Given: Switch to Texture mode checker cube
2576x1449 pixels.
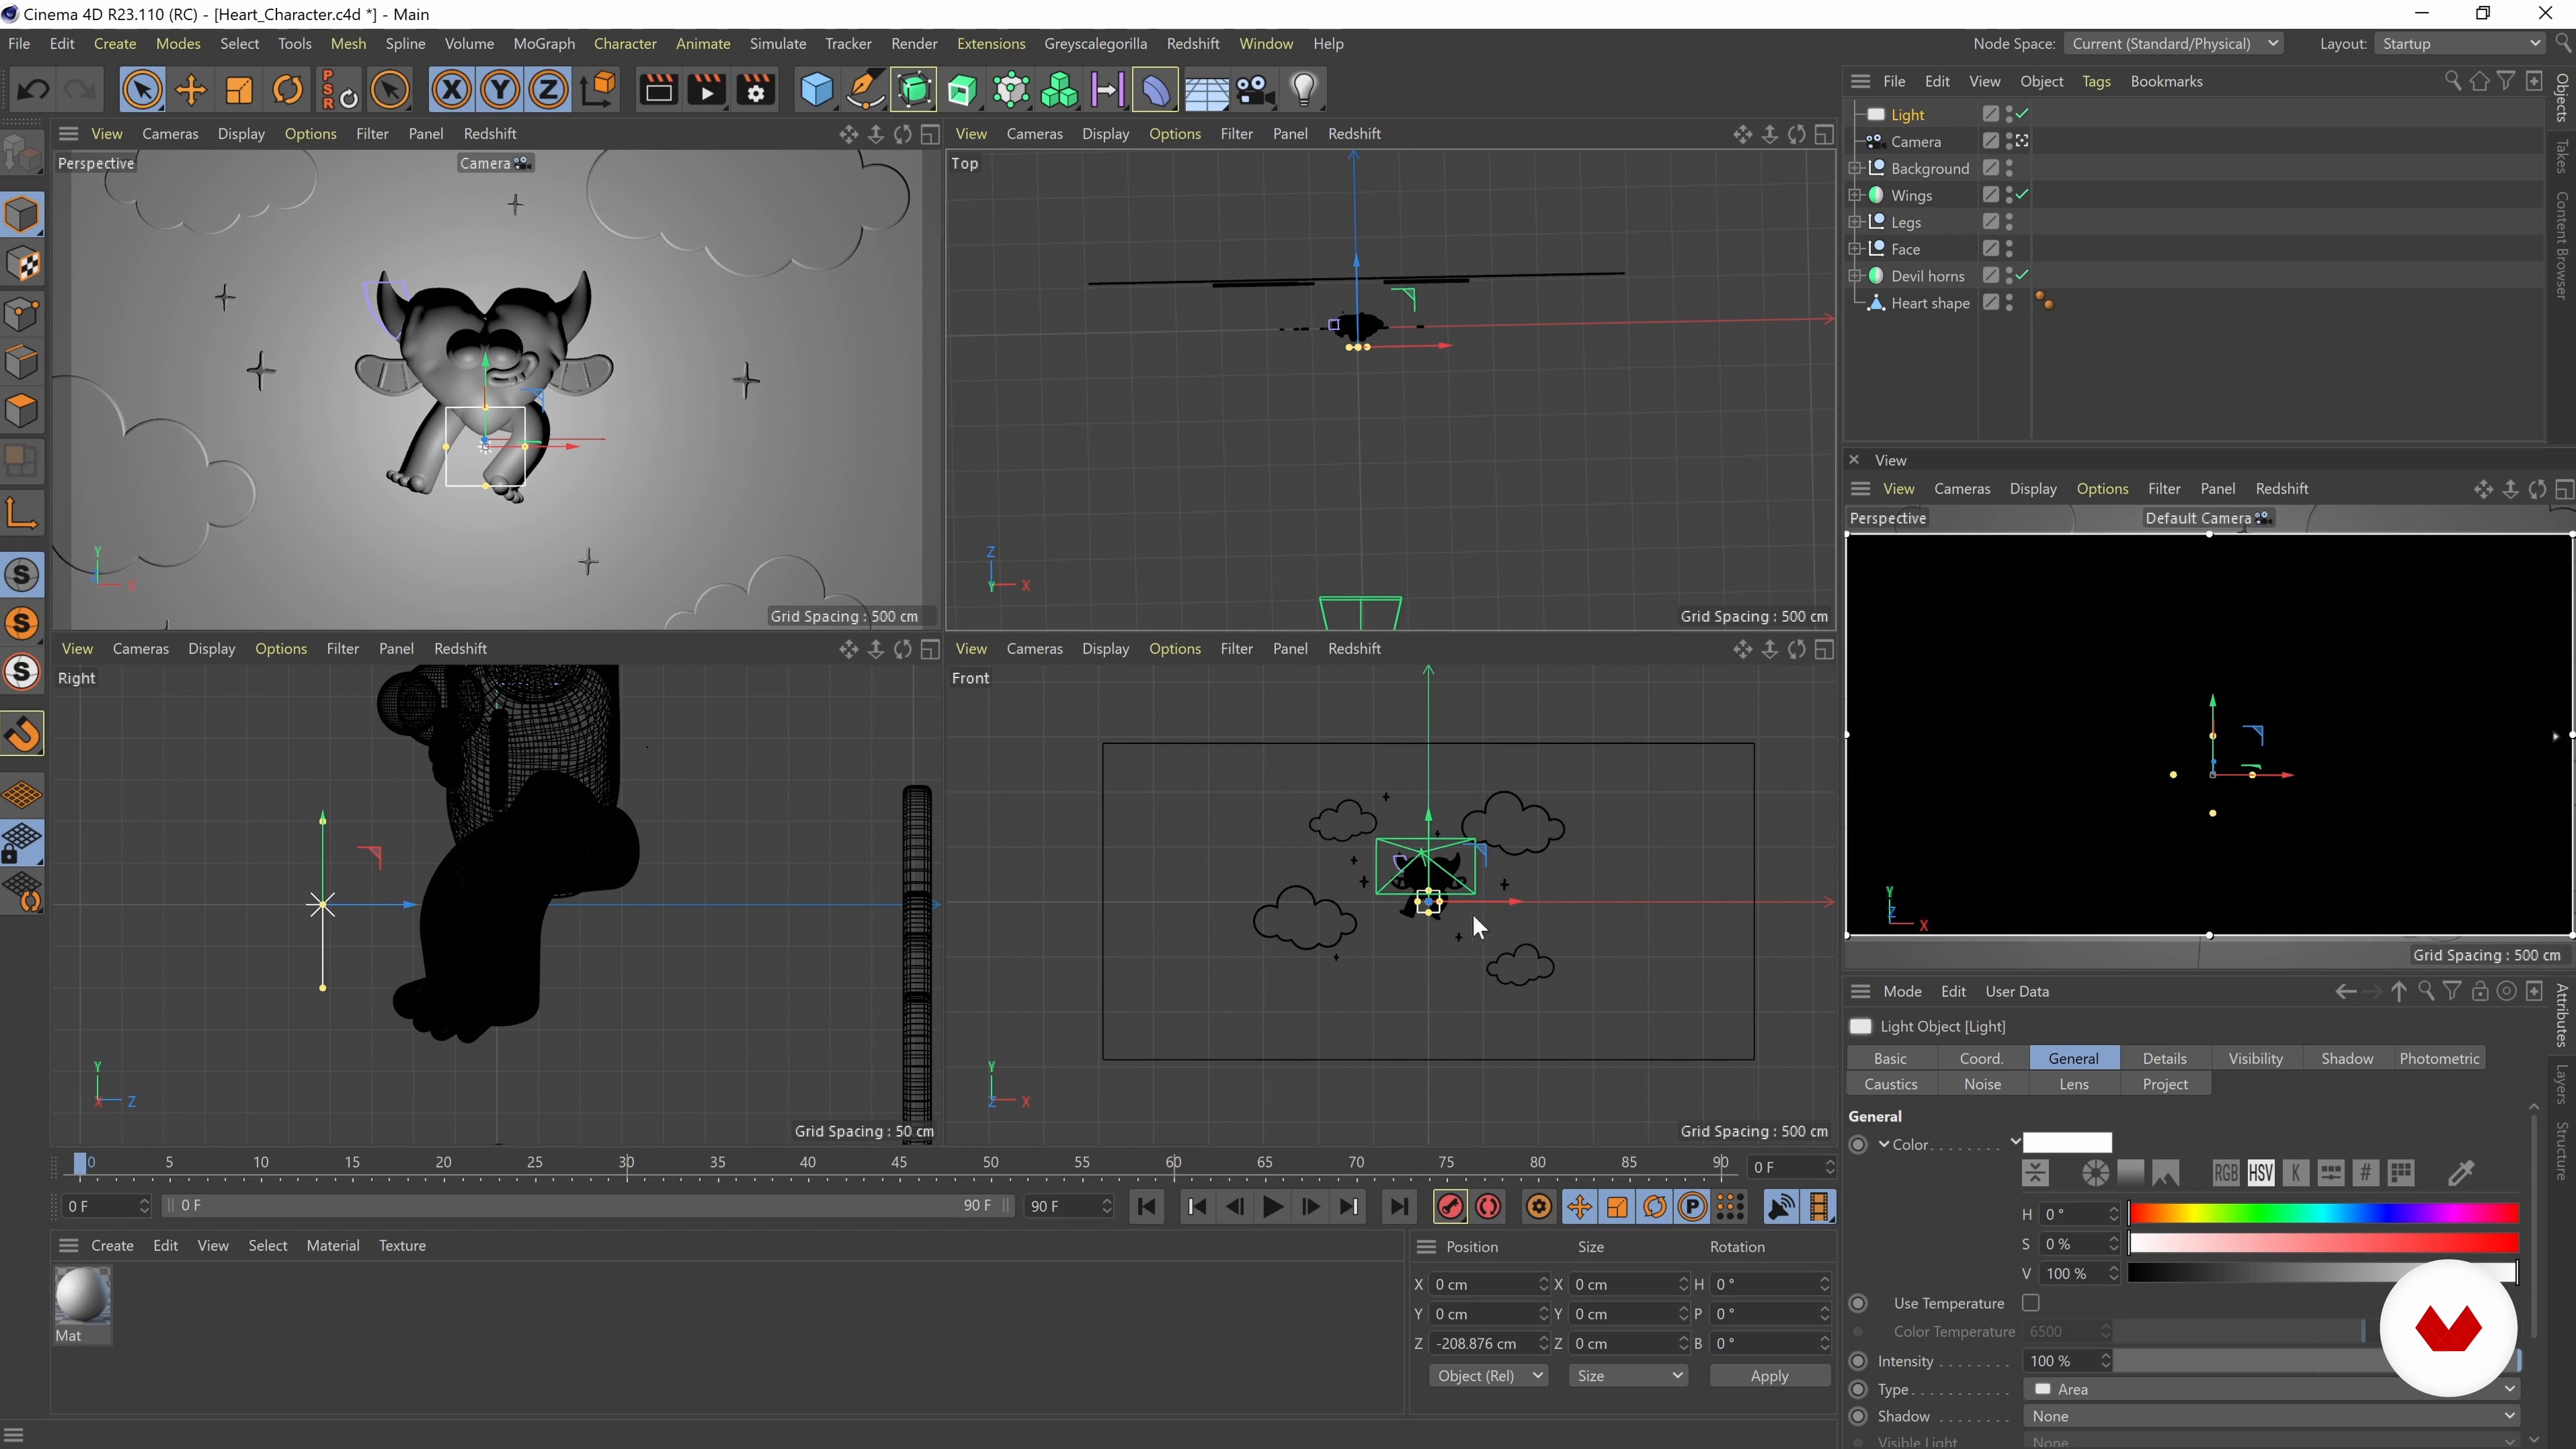Looking at the screenshot, I should coord(22,265).
